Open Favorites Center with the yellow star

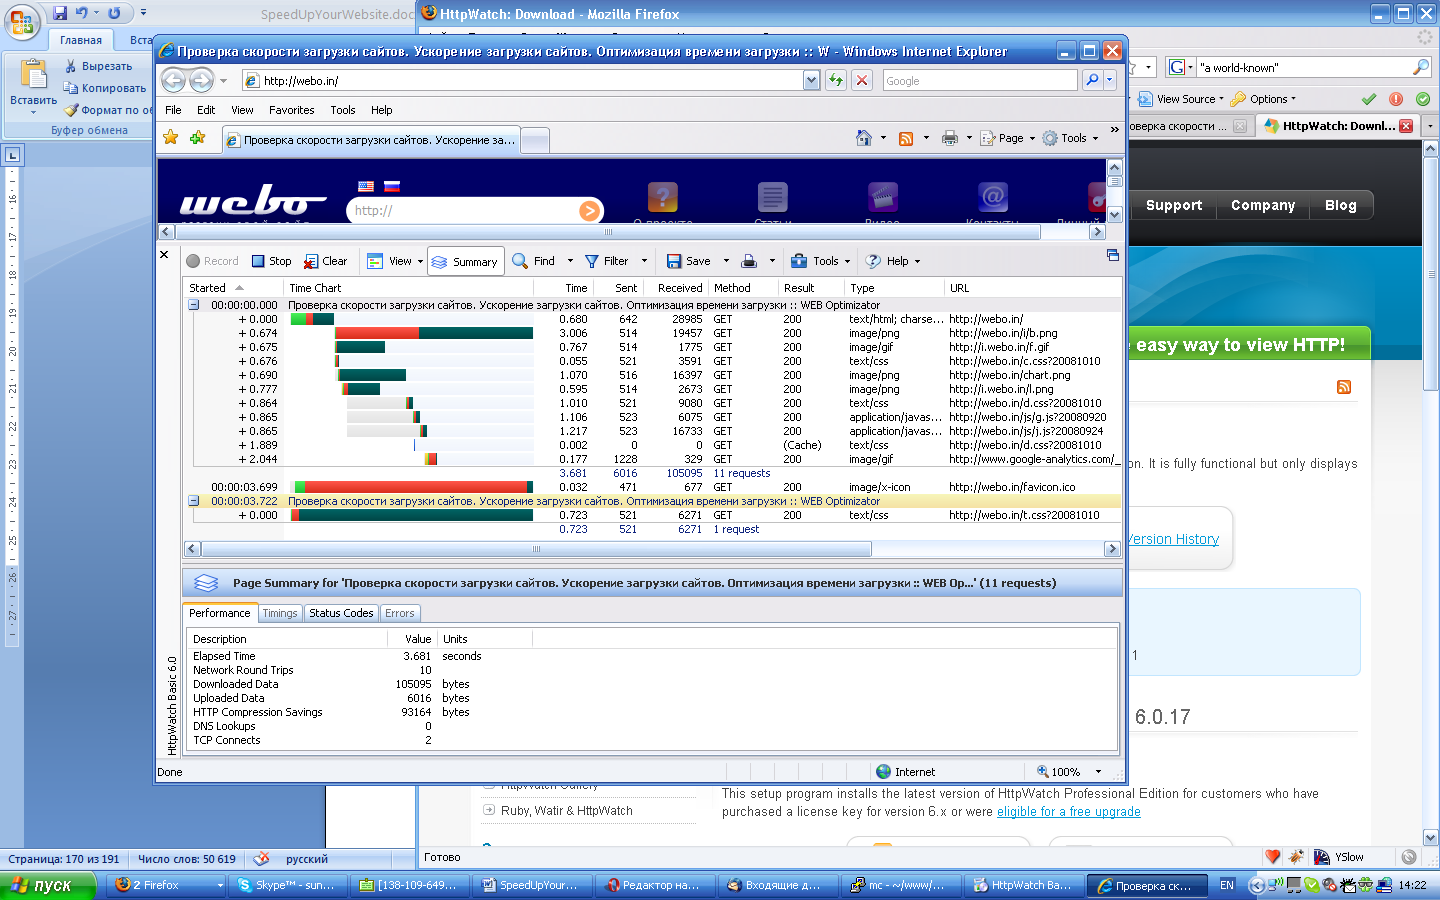pyautogui.click(x=171, y=138)
